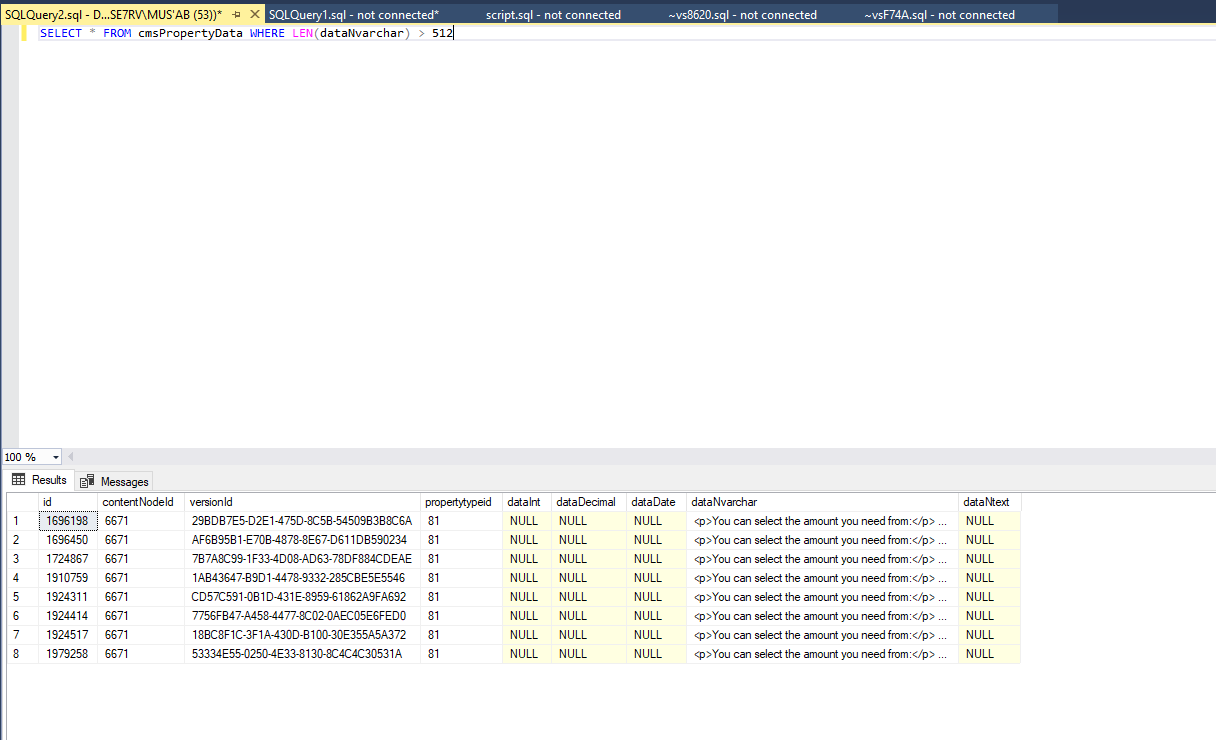Select the dataDate column header
Image resolution: width=1216 pixels, height=740 pixels.
(657, 502)
